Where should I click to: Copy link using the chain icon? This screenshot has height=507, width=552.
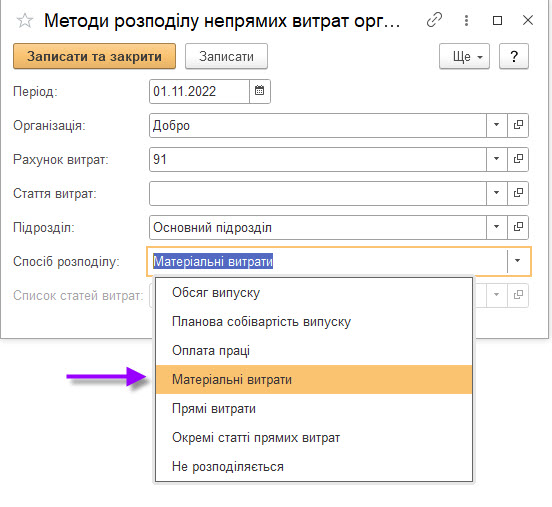[434, 20]
